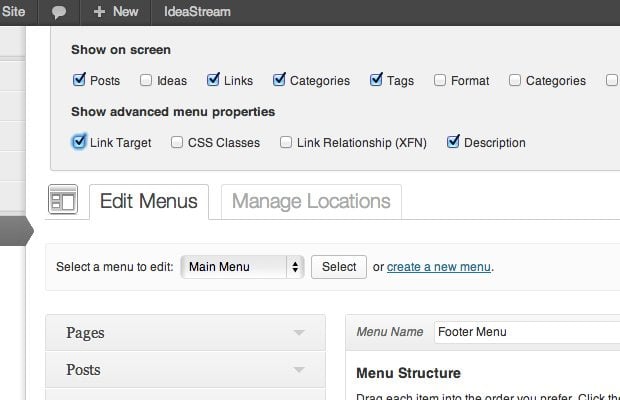This screenshot has width=620, height=400.
Task: Enable Link Relationship (XFN) checkbox
Action: 286,142
